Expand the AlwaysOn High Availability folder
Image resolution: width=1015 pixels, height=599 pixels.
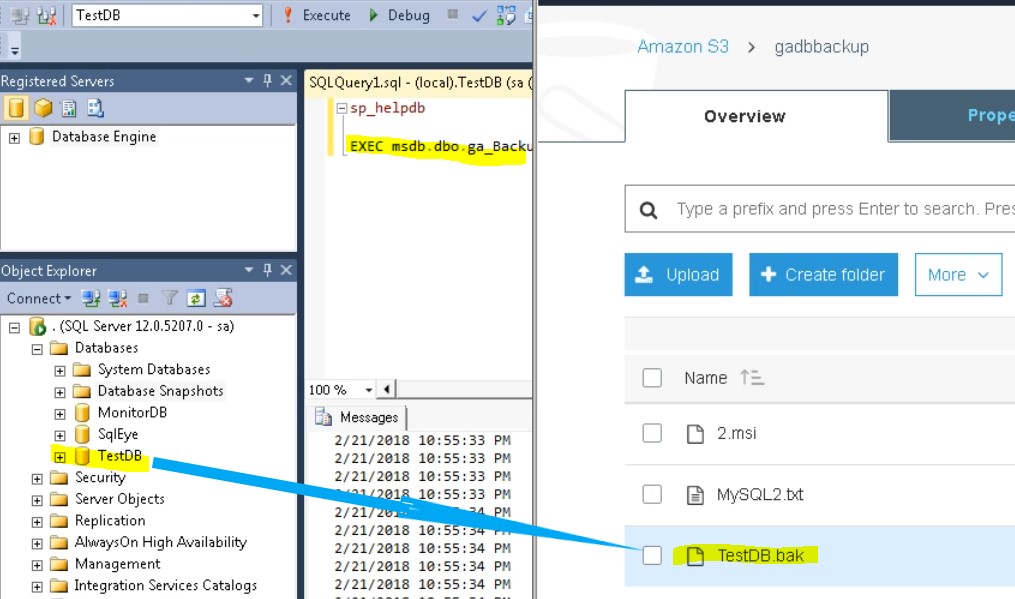click(37, 543)
